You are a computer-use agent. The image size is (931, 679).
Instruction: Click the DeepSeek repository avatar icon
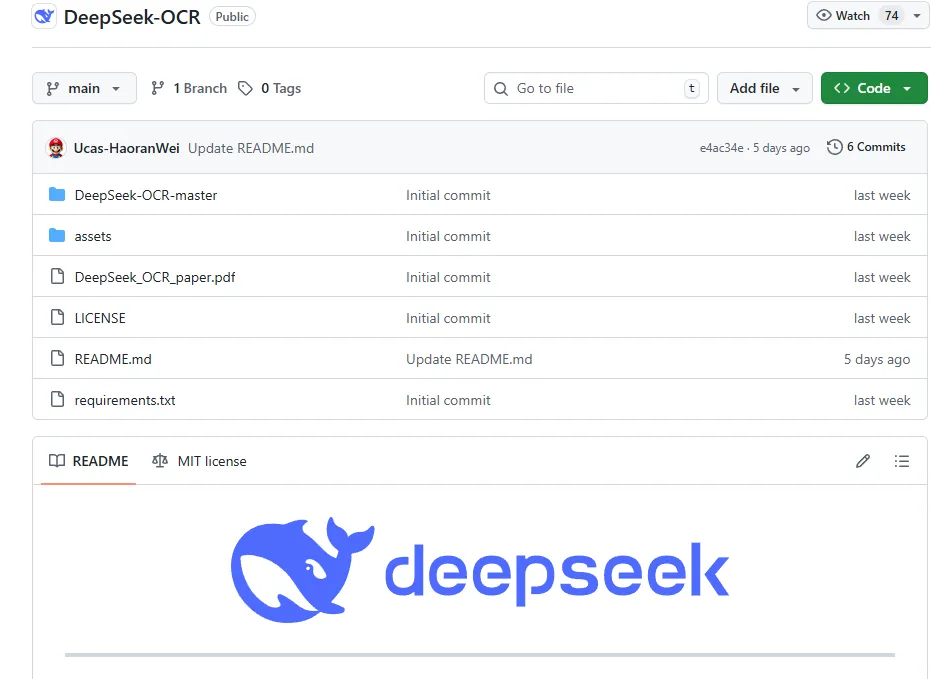pyautogui.click(x=44, y=16)
